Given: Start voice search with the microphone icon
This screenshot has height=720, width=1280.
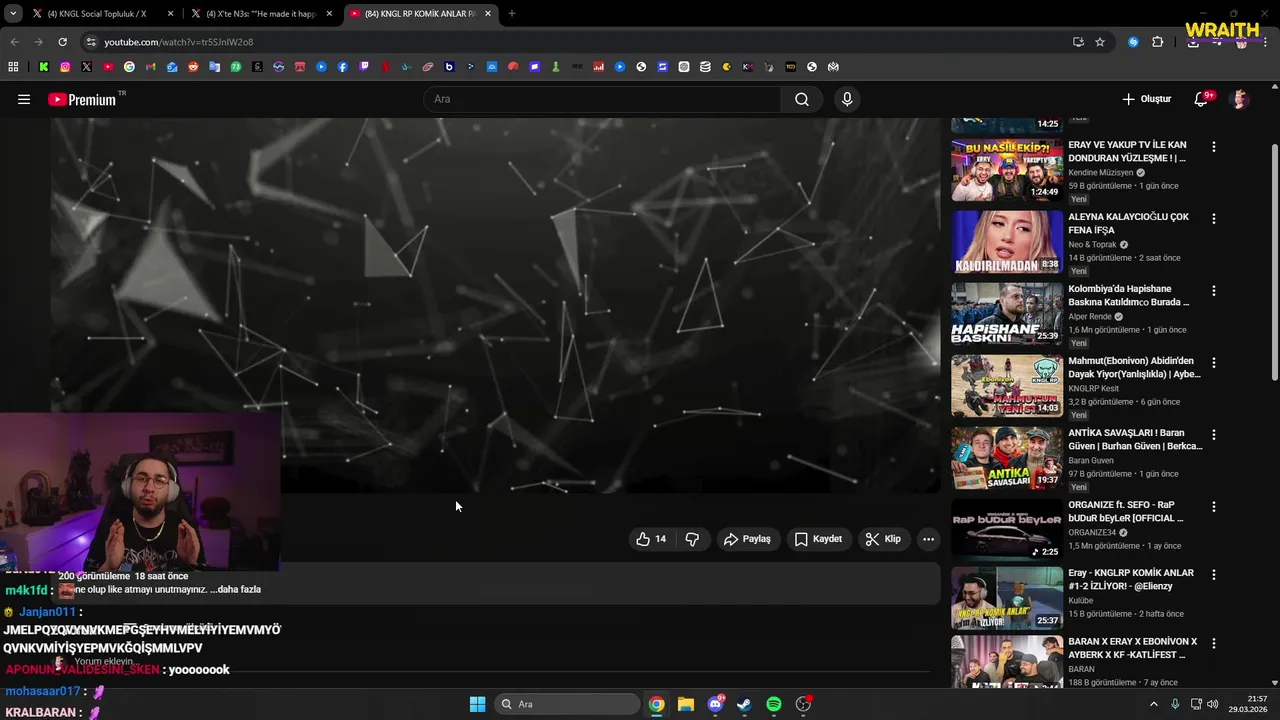Looking at the screenshot, I should pyautogui.click(x=847, y=99).
